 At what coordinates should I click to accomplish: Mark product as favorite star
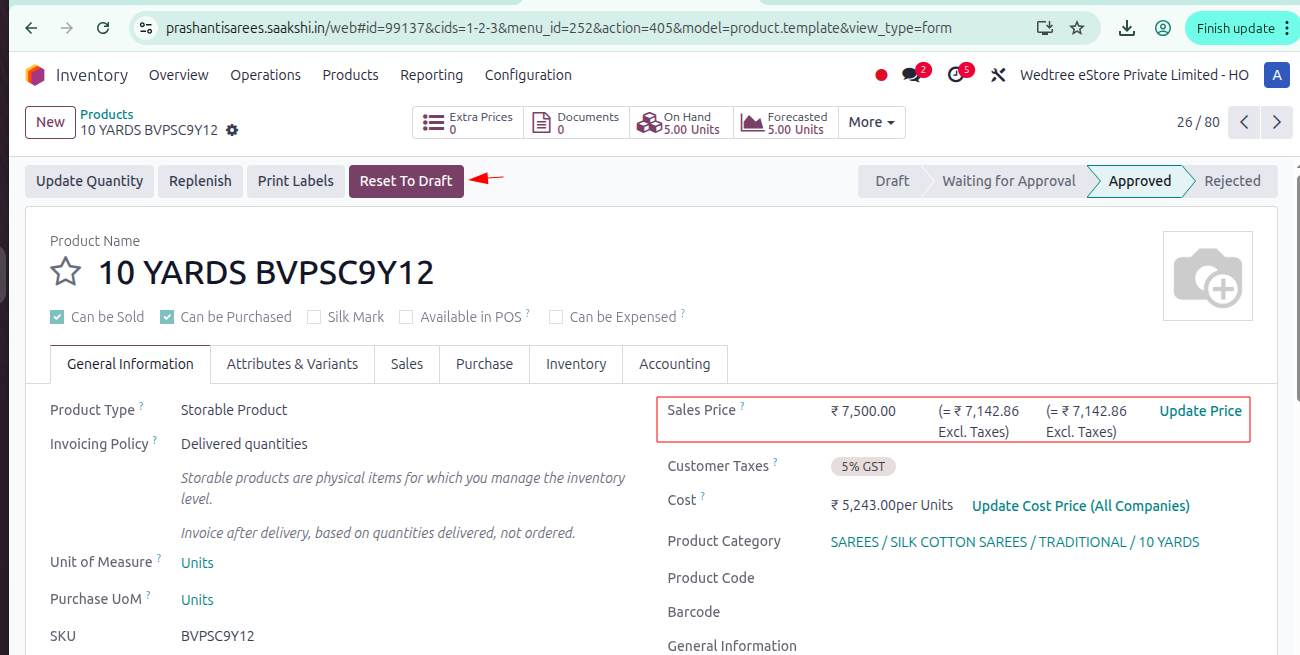[66, 272]
